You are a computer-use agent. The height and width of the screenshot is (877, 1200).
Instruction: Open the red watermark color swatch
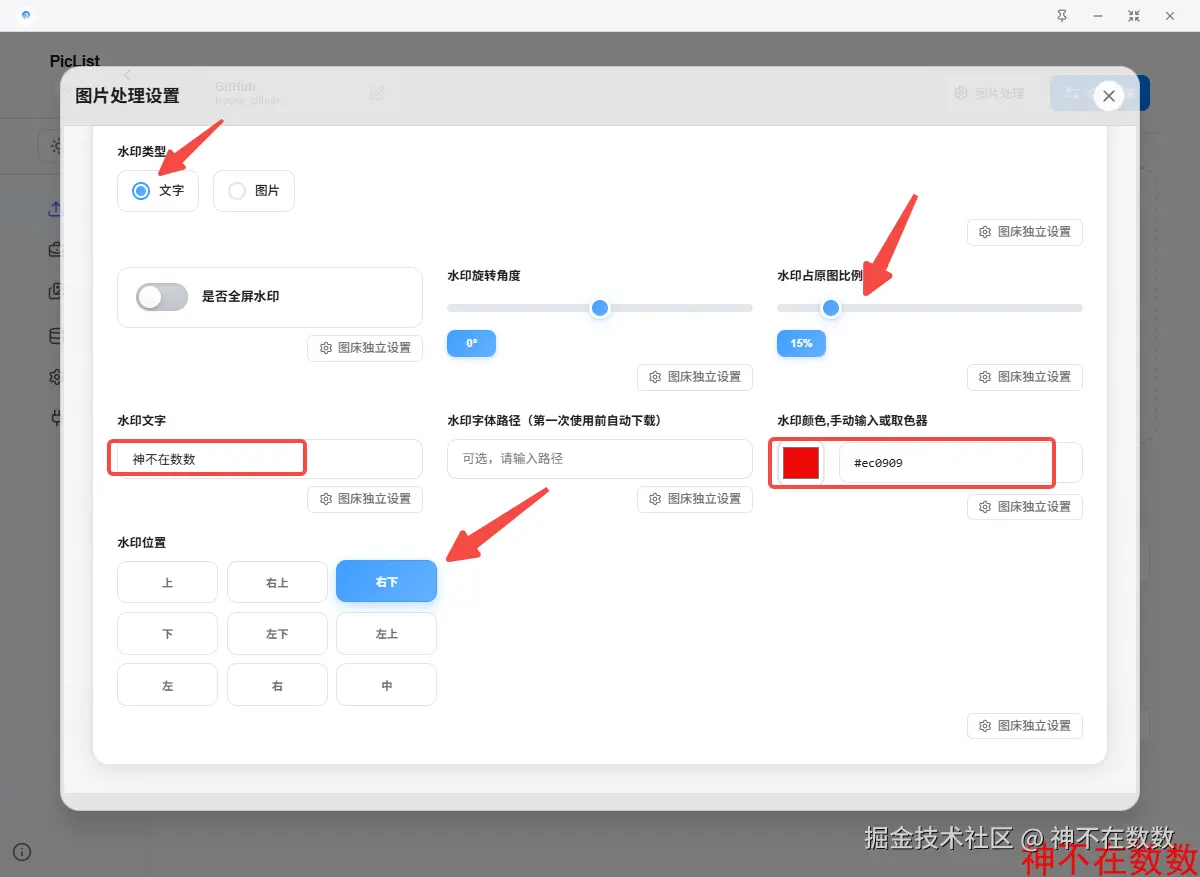point(801,463)
